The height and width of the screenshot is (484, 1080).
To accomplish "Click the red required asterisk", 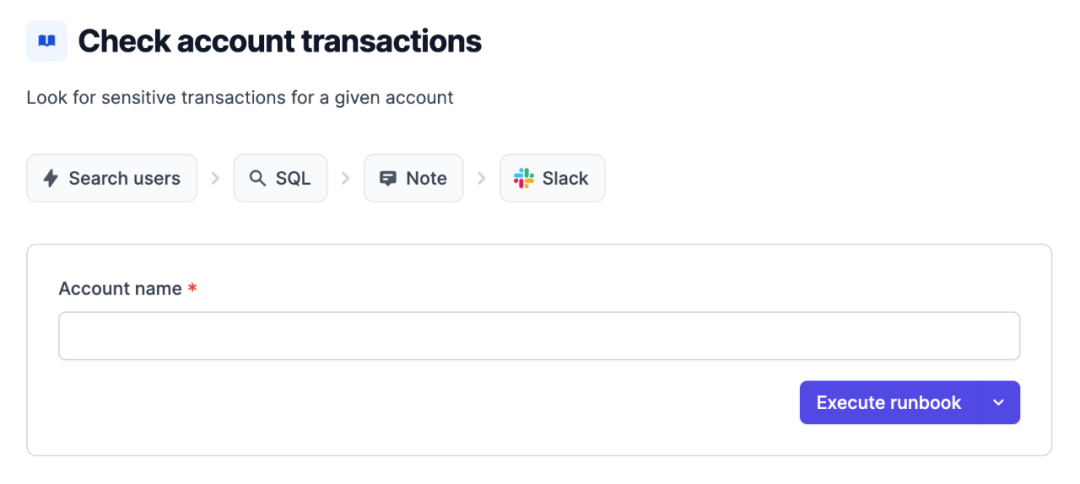I will coord(192,288).
